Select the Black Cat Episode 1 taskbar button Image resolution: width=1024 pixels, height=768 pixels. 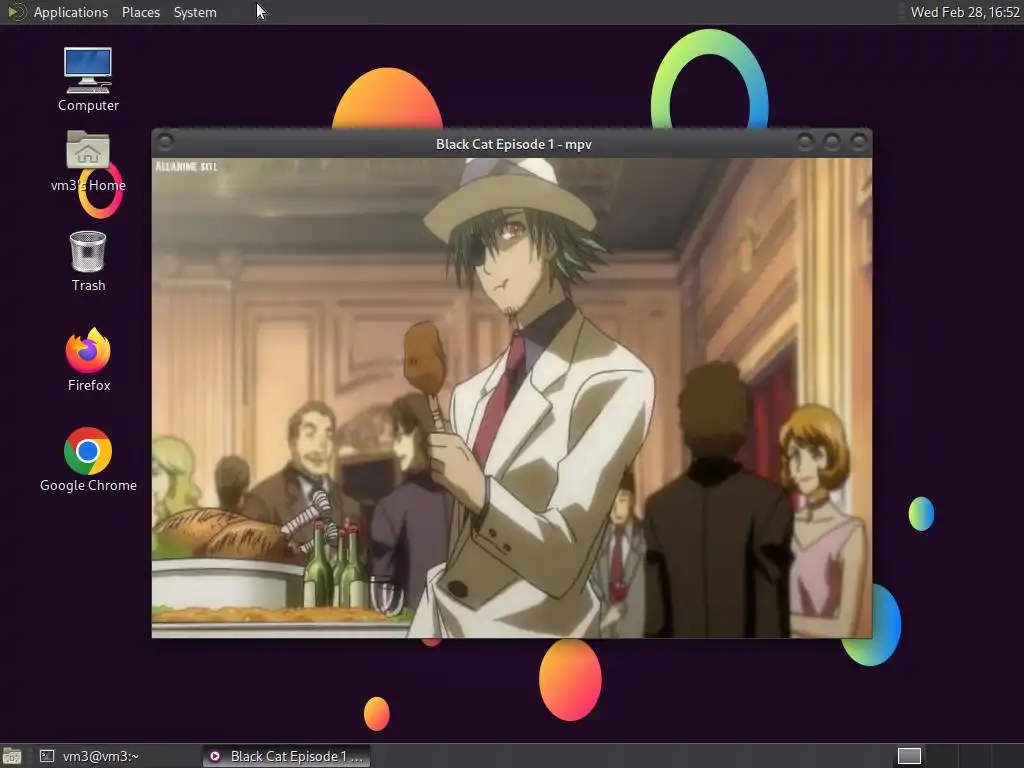[x=286, y=756]
